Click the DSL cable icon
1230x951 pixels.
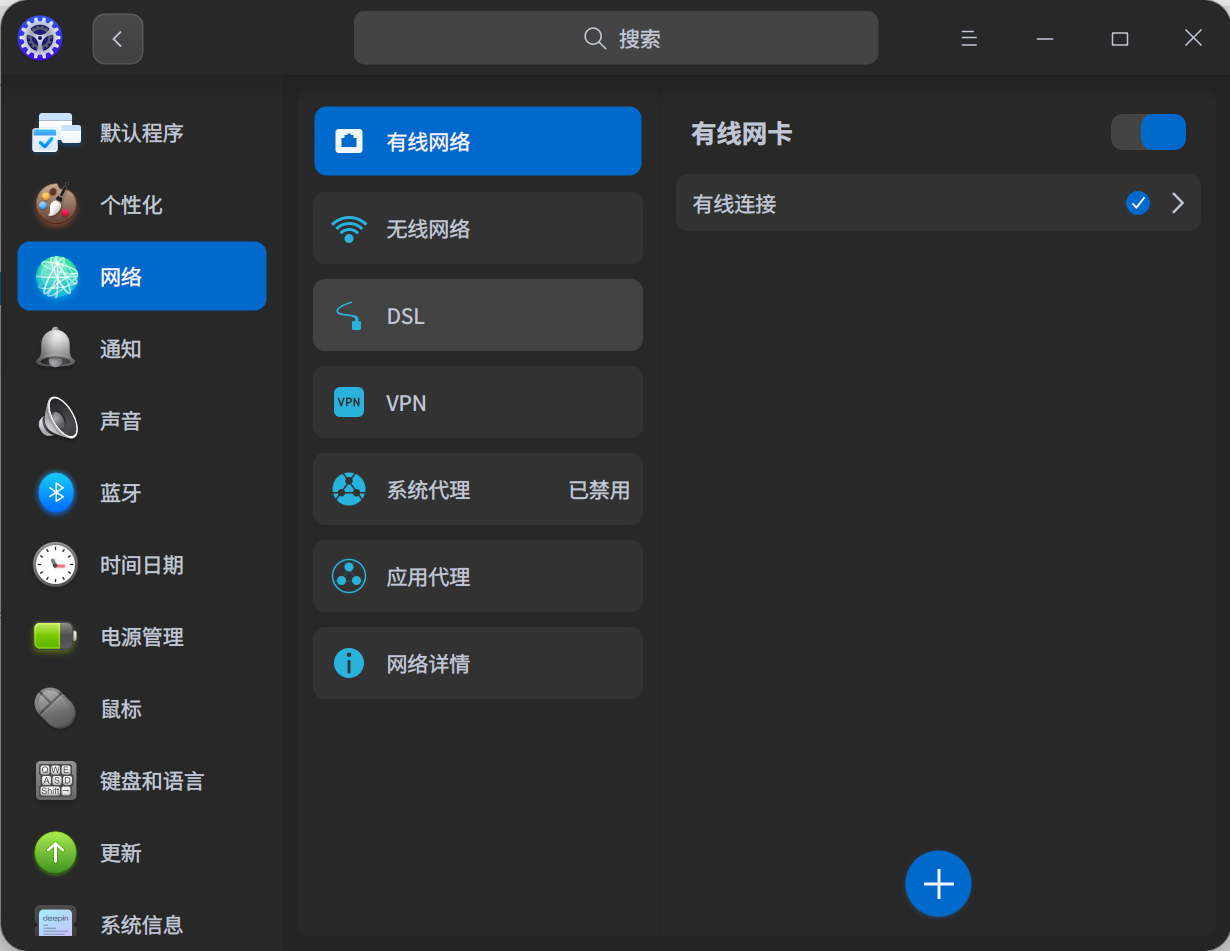tap(349, 316)
